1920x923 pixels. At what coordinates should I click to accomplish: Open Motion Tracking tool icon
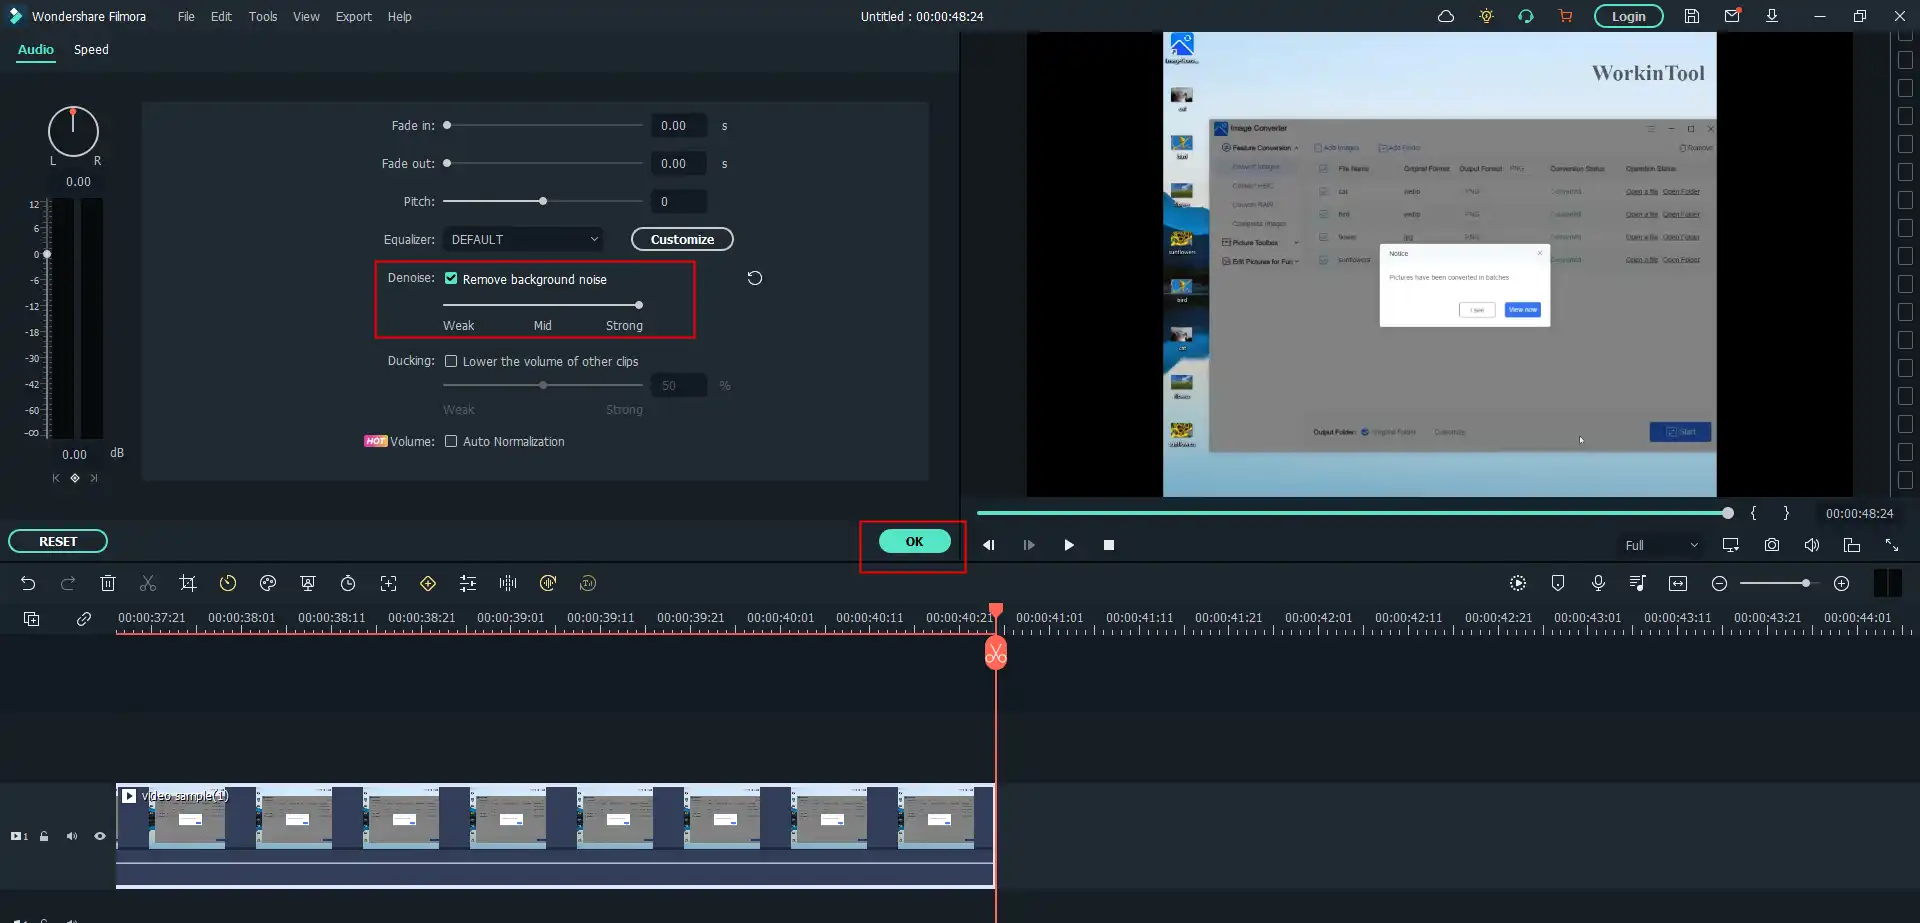click(388, 583)
